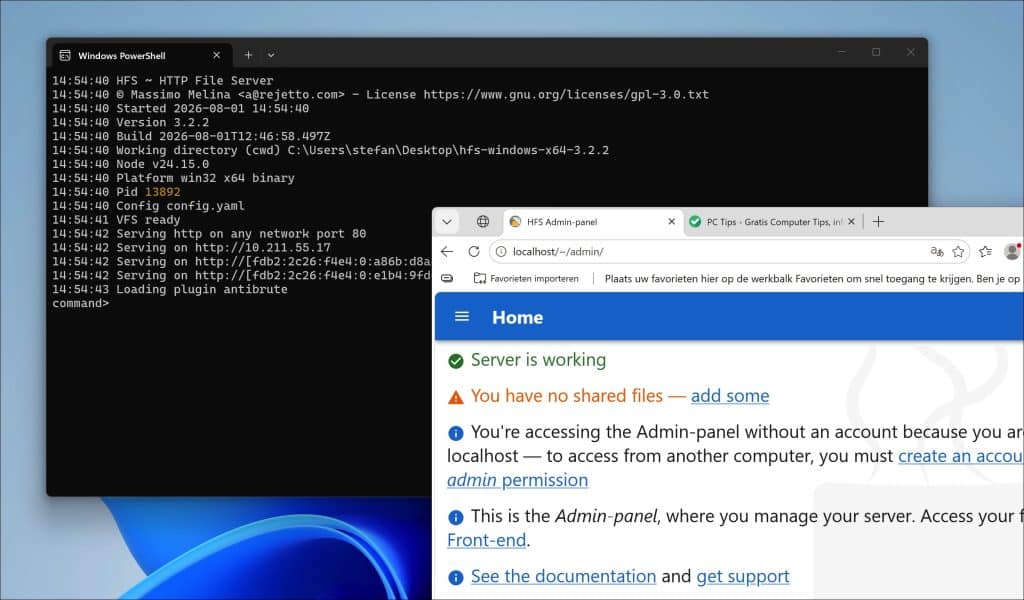Open 'See the documentation' link
The width and height of the screenshot is (1024, 600).
563,576
